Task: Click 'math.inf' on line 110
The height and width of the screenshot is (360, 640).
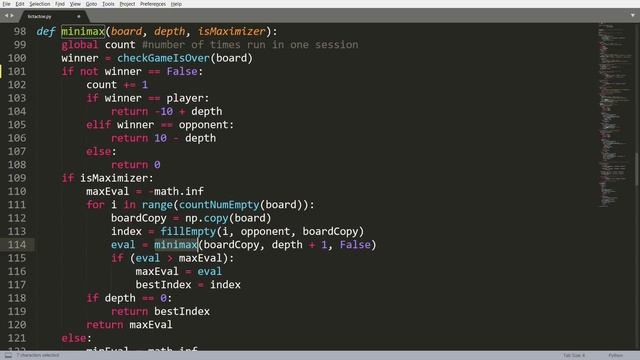Action: click(x=179, y=191)
